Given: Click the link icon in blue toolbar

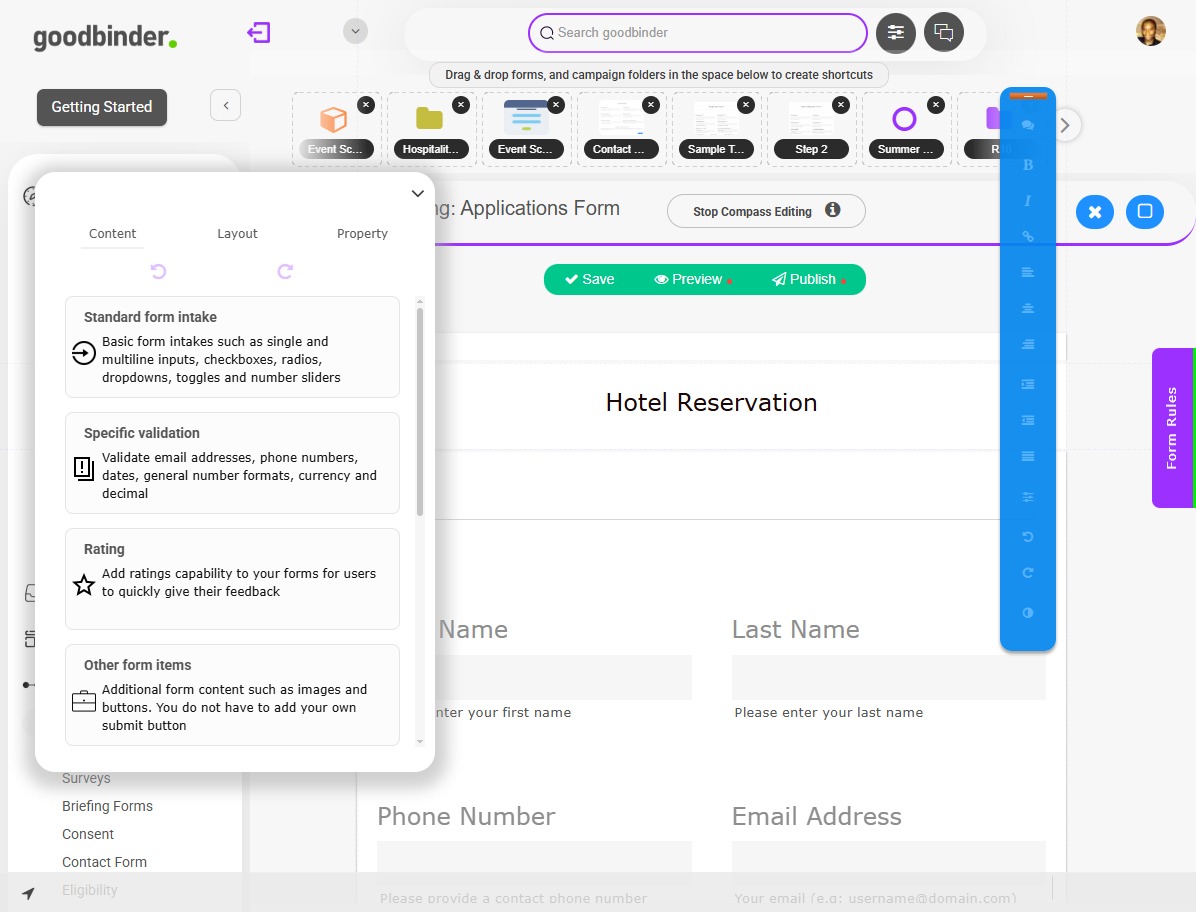Looking at the screenshot, I should (x=1028, y=237).
